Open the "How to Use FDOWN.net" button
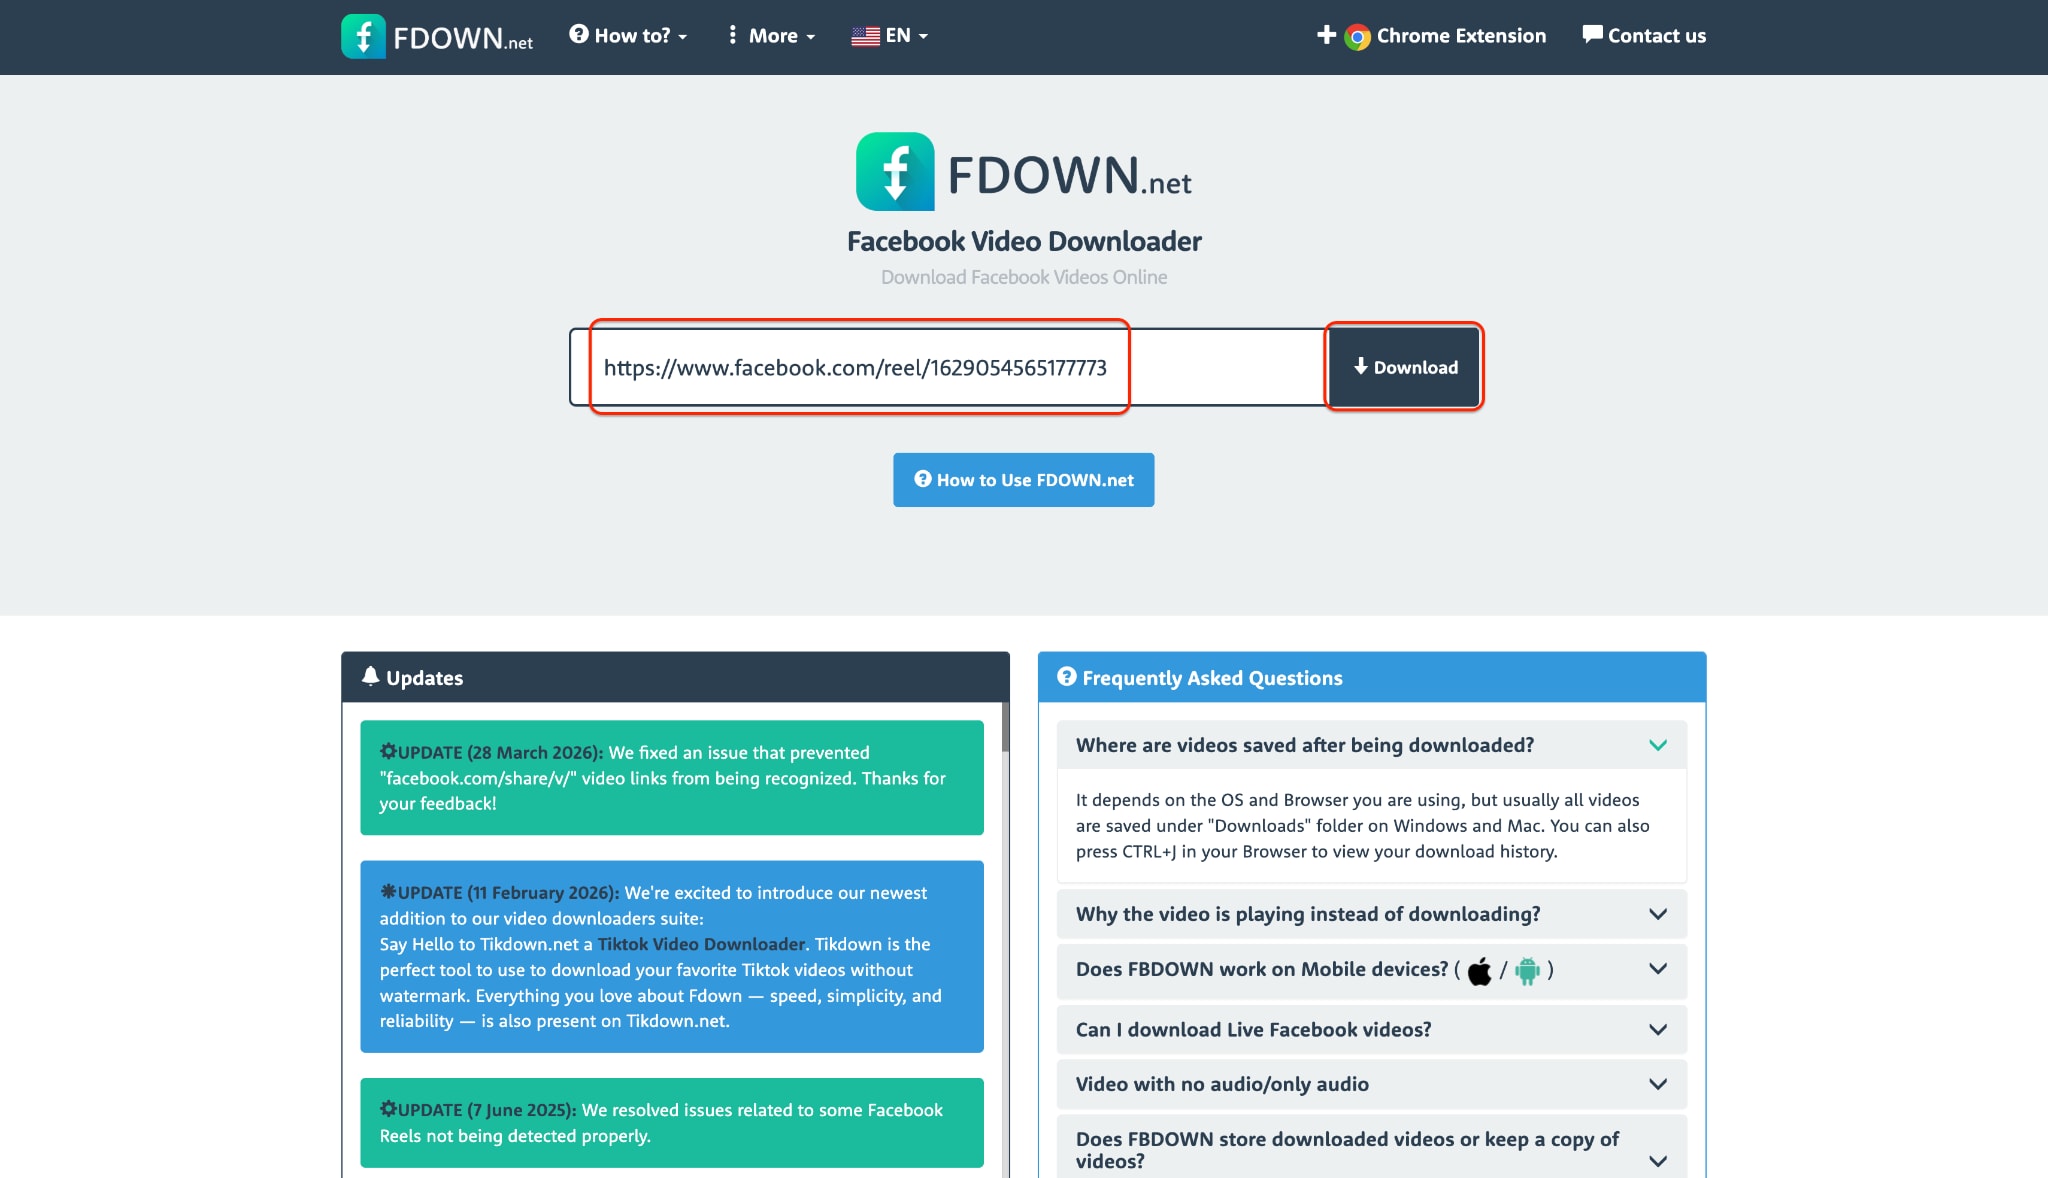 click(1024, 480)
